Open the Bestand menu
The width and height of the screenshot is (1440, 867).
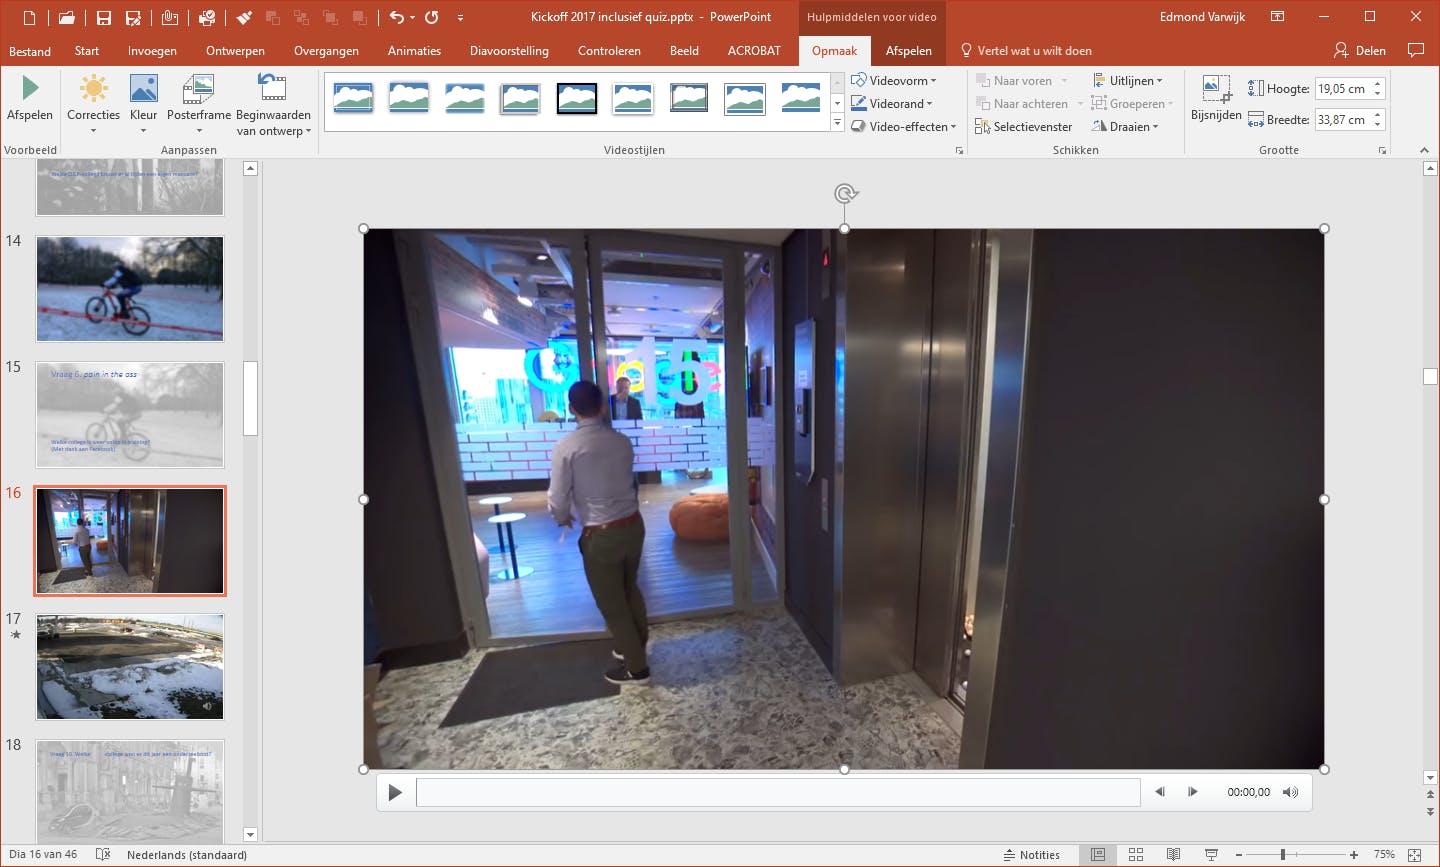pos(30,51)
